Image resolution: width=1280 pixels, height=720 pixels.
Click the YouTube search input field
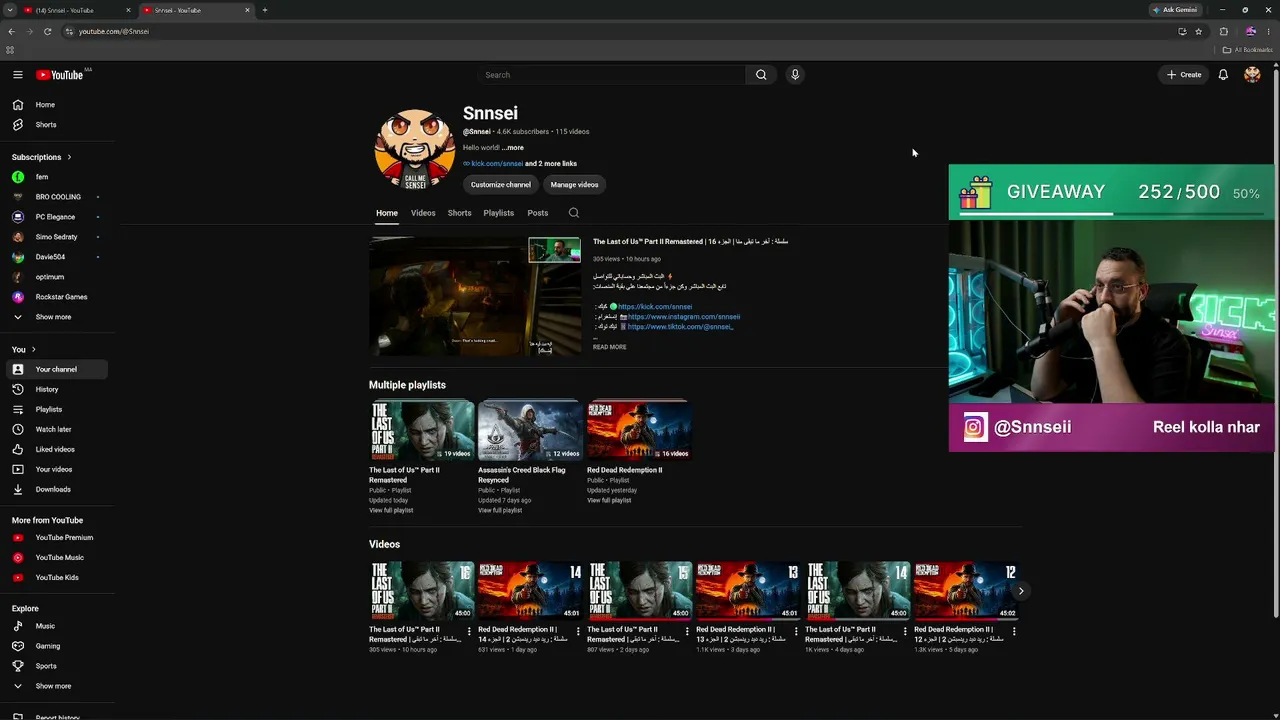pos(611,75)
